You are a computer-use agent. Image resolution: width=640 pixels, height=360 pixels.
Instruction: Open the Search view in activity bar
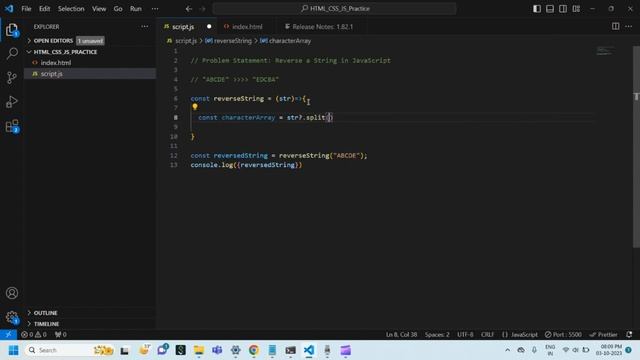(x=12, y=53)
